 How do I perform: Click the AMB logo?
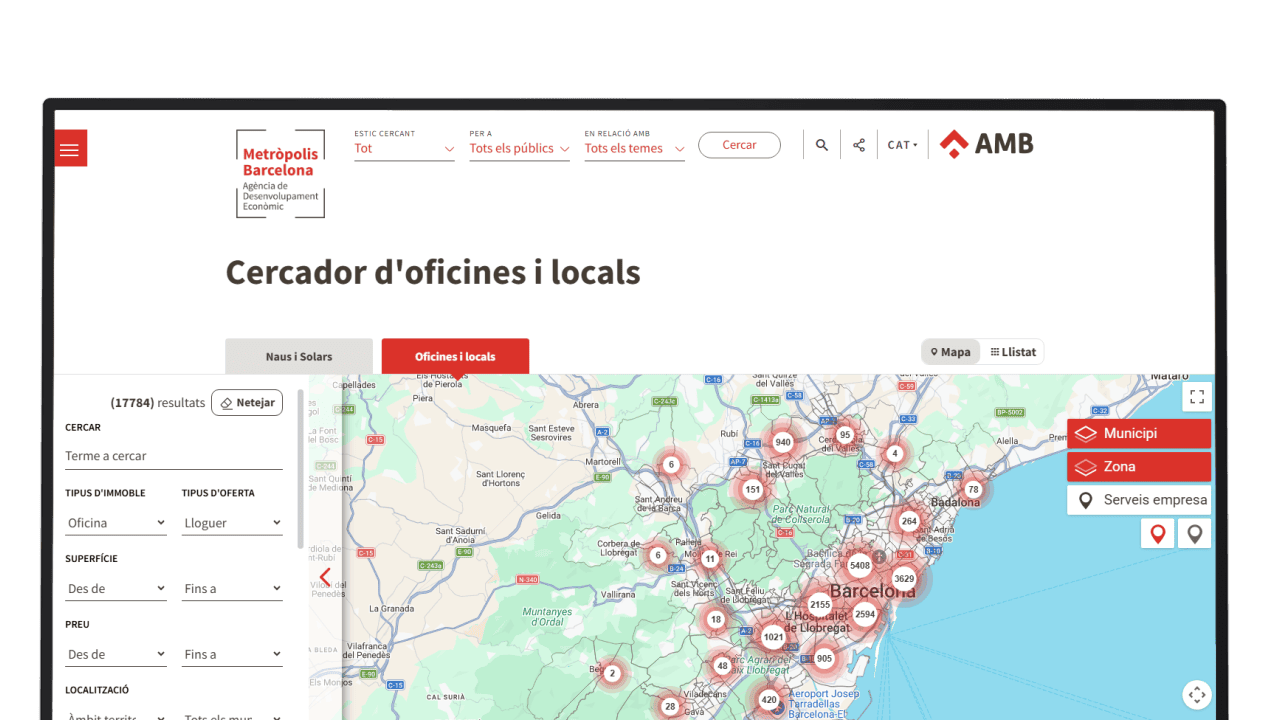pyautogui.click(x=986, y=144)
